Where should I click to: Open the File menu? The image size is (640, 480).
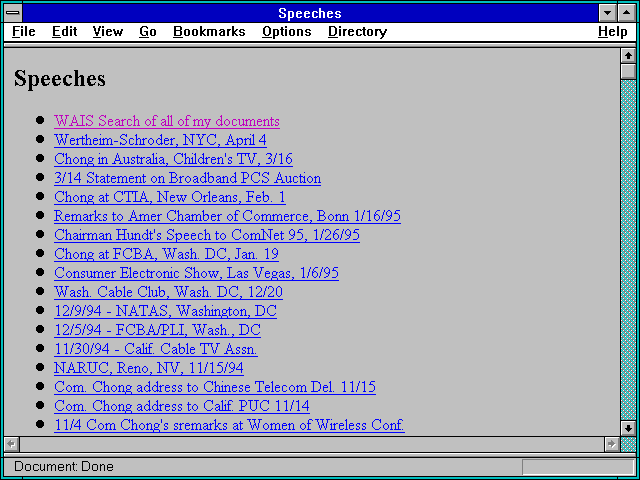24,31
